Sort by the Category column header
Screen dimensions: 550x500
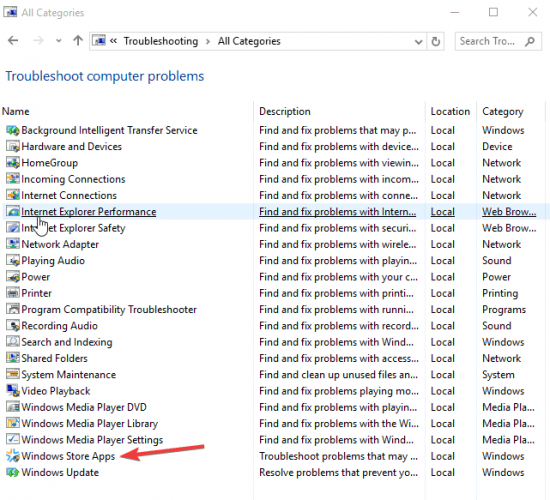click(503, 112)
